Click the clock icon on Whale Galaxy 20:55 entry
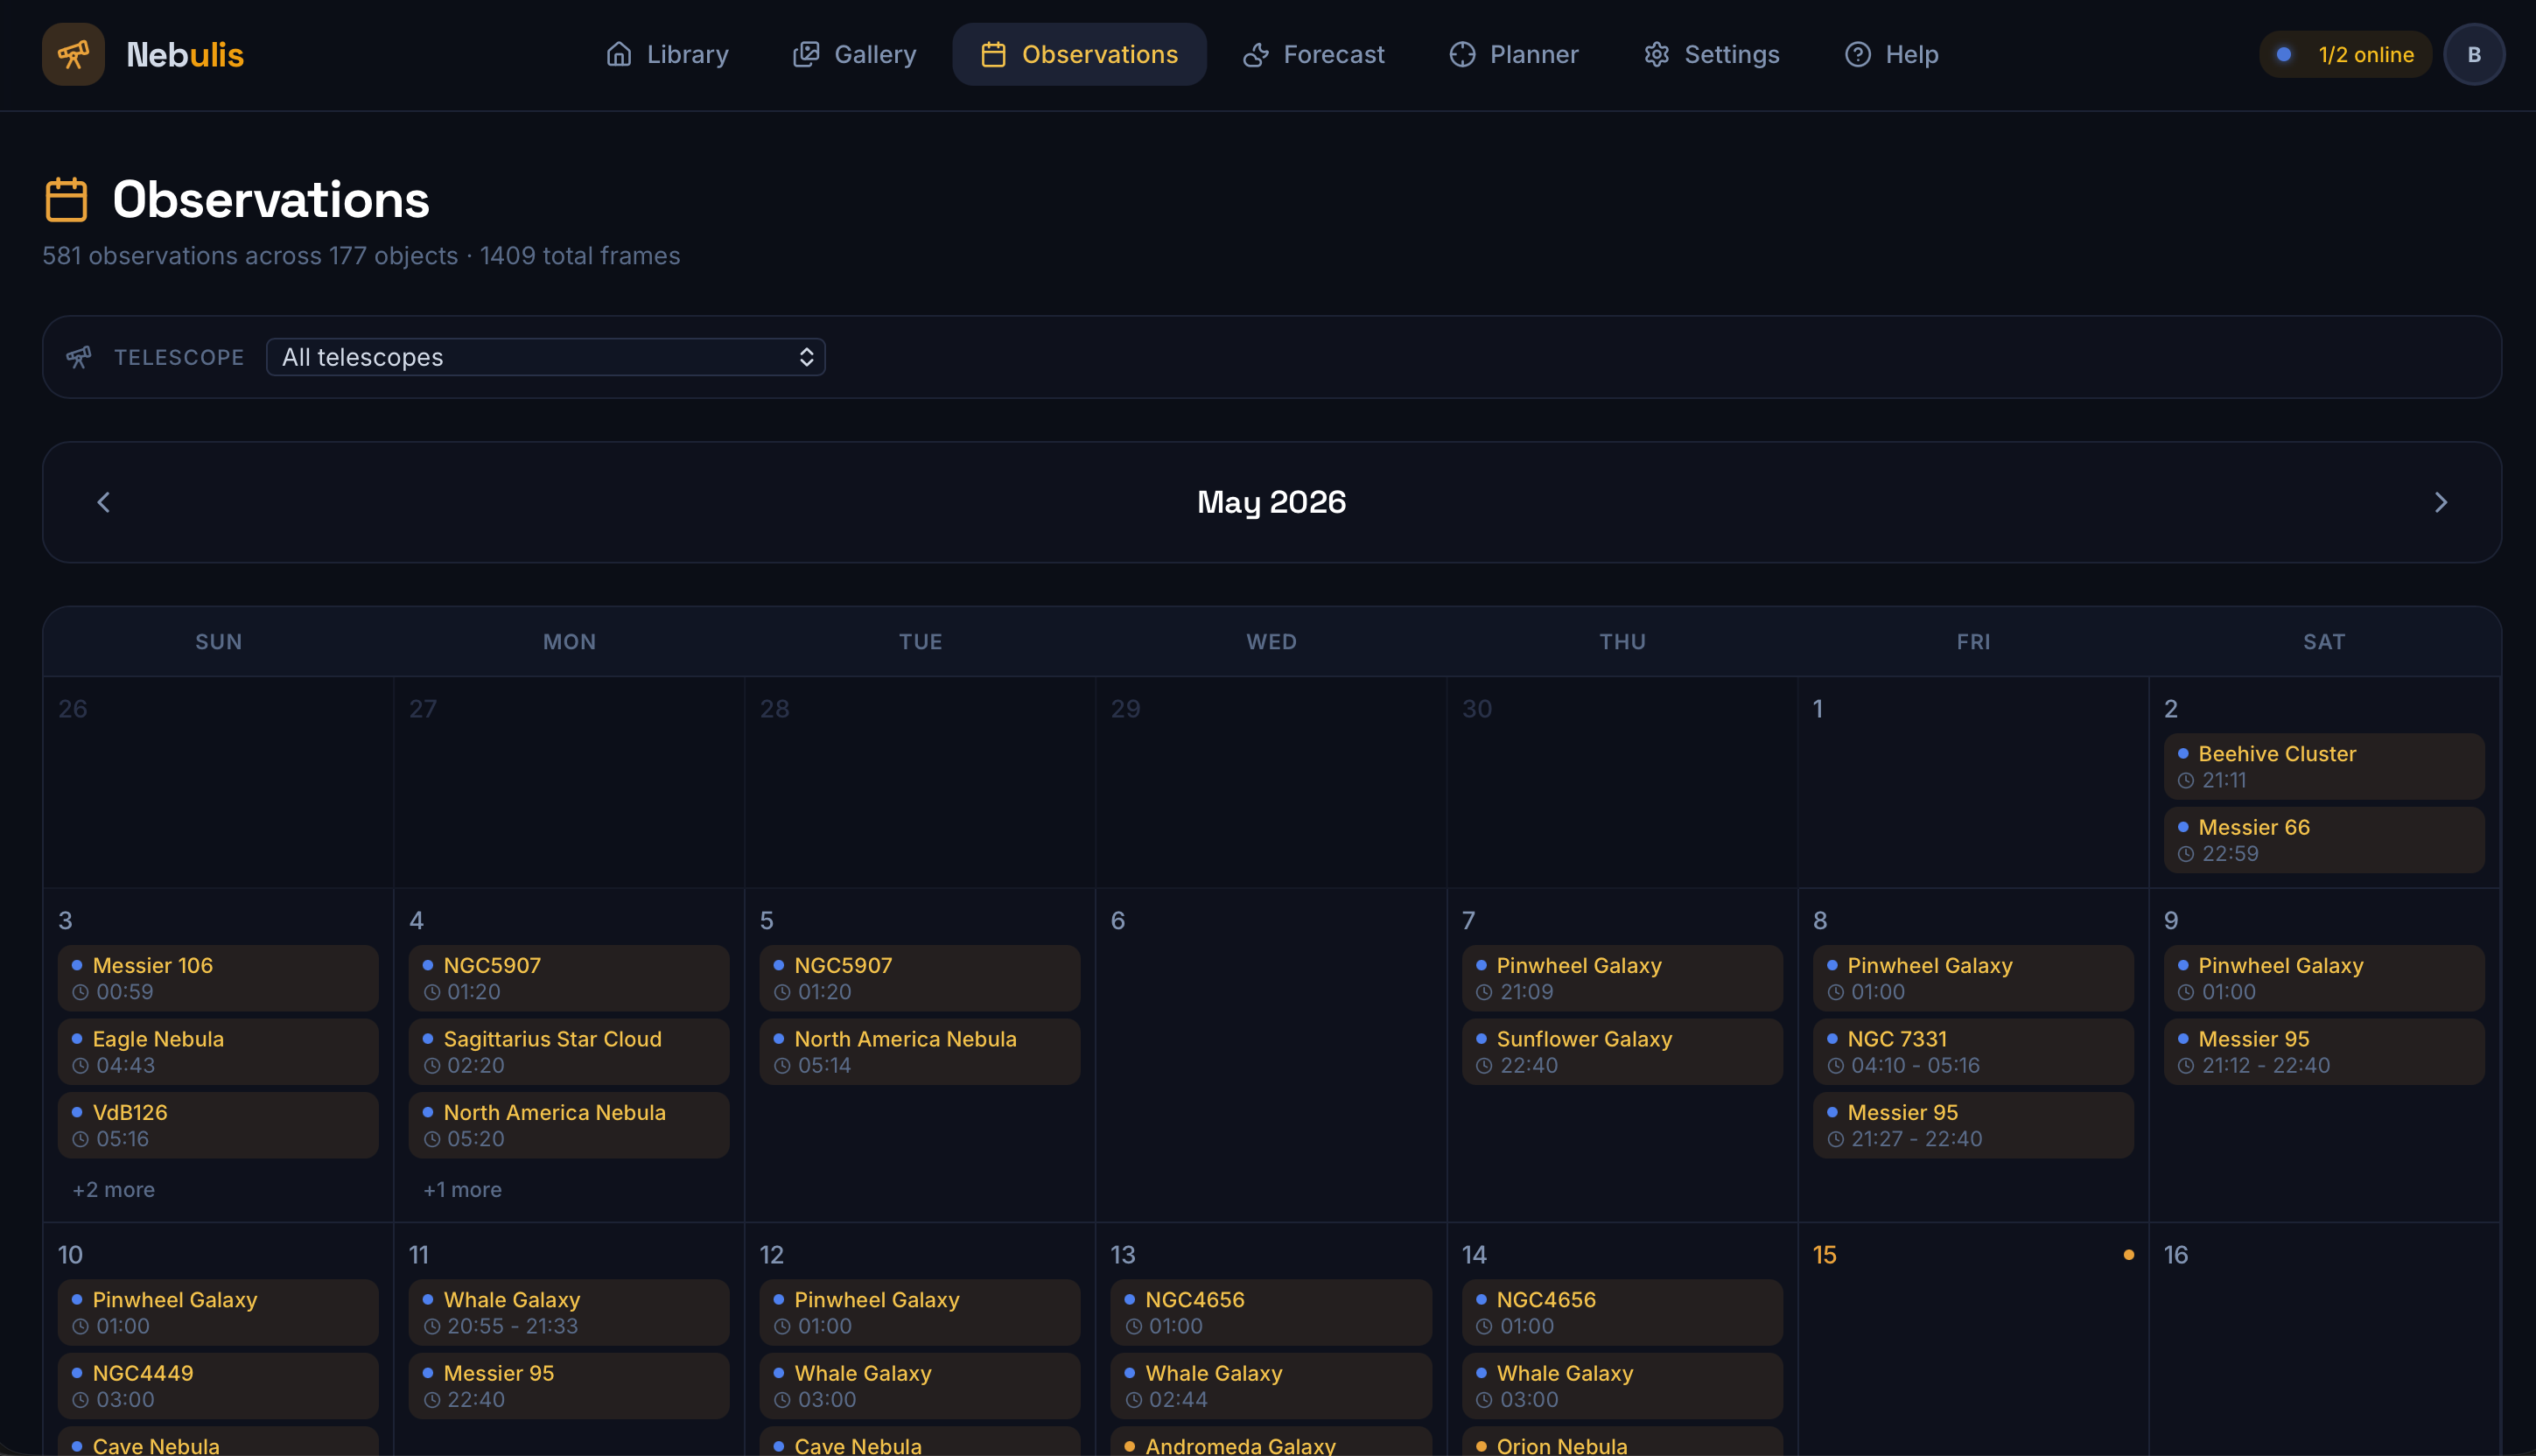Screen dimensions: 2536x1456 (x=431, y=1327)
